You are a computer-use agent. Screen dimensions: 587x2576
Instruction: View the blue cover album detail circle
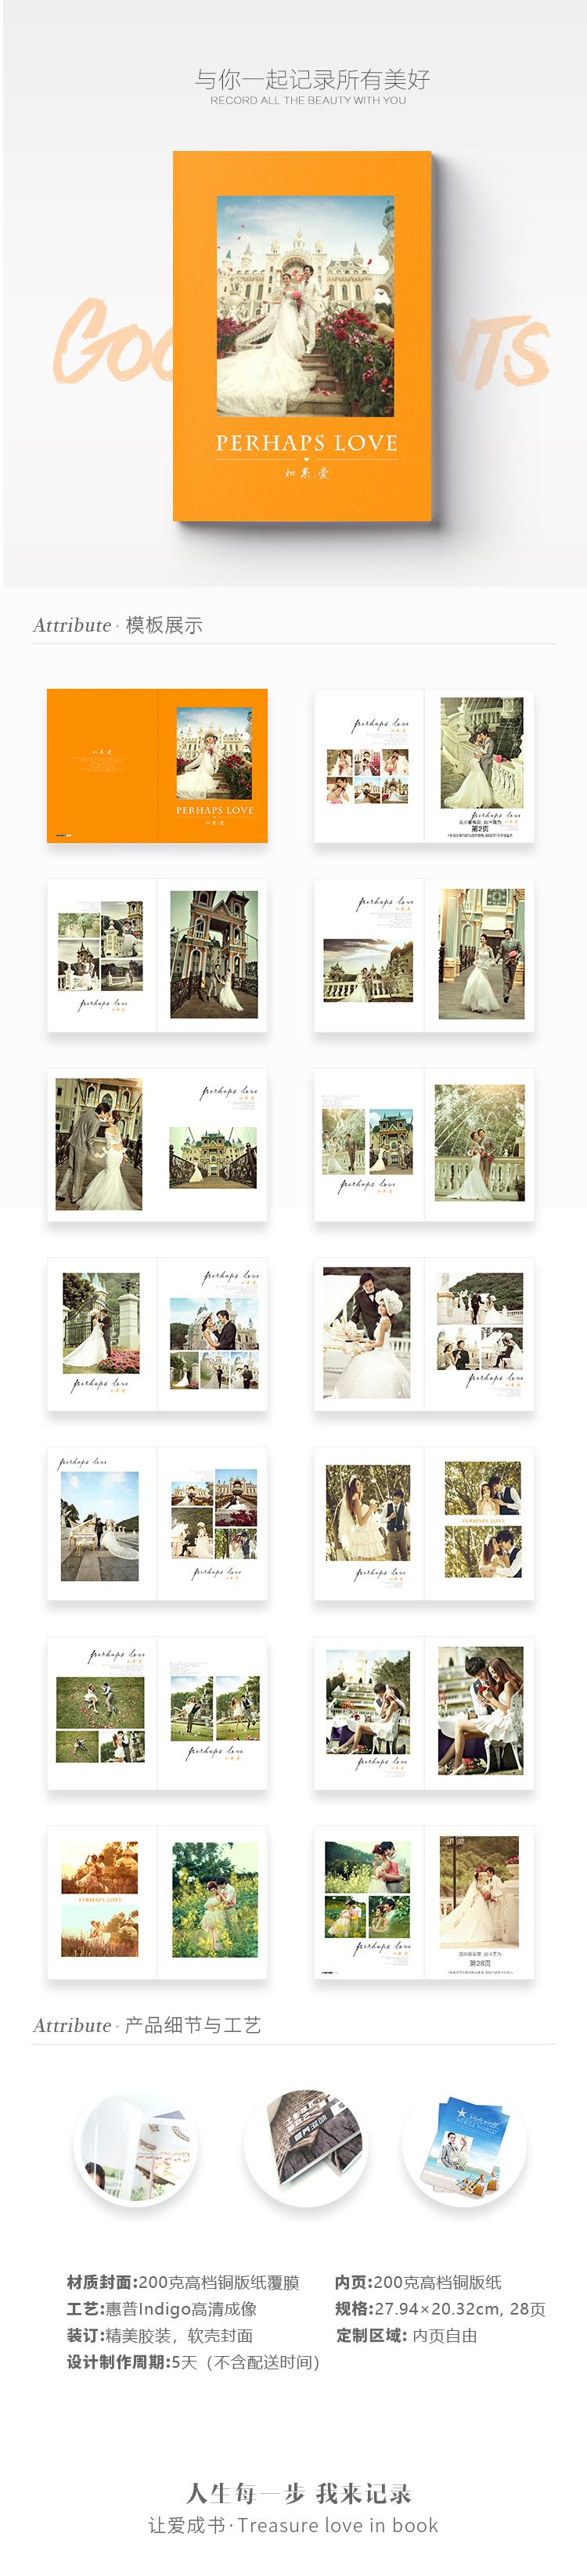[x=464, y=2143]
